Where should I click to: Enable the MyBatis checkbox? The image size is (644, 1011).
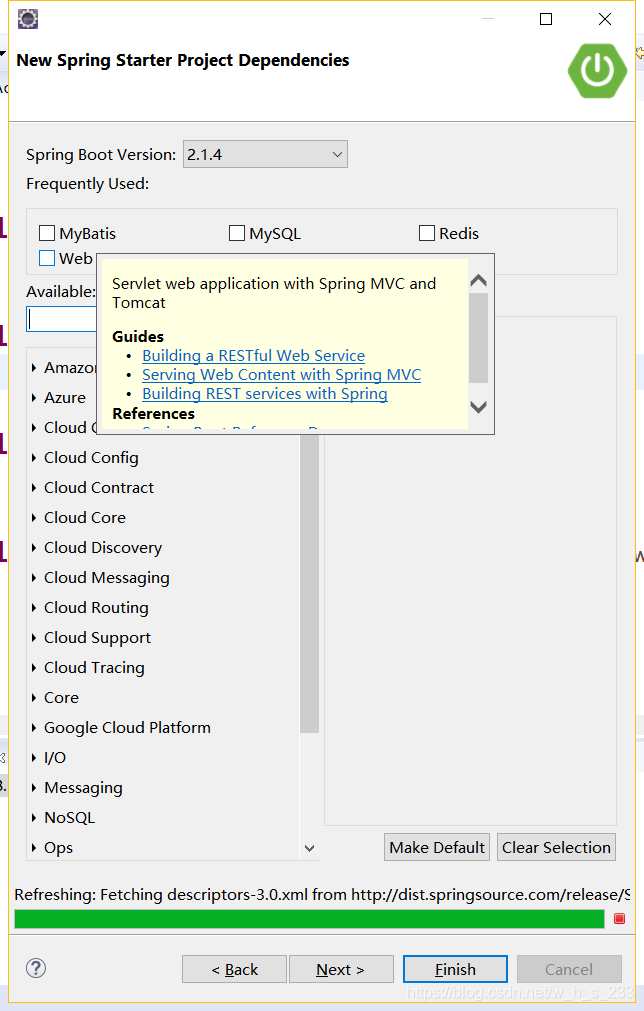(47, 233)
